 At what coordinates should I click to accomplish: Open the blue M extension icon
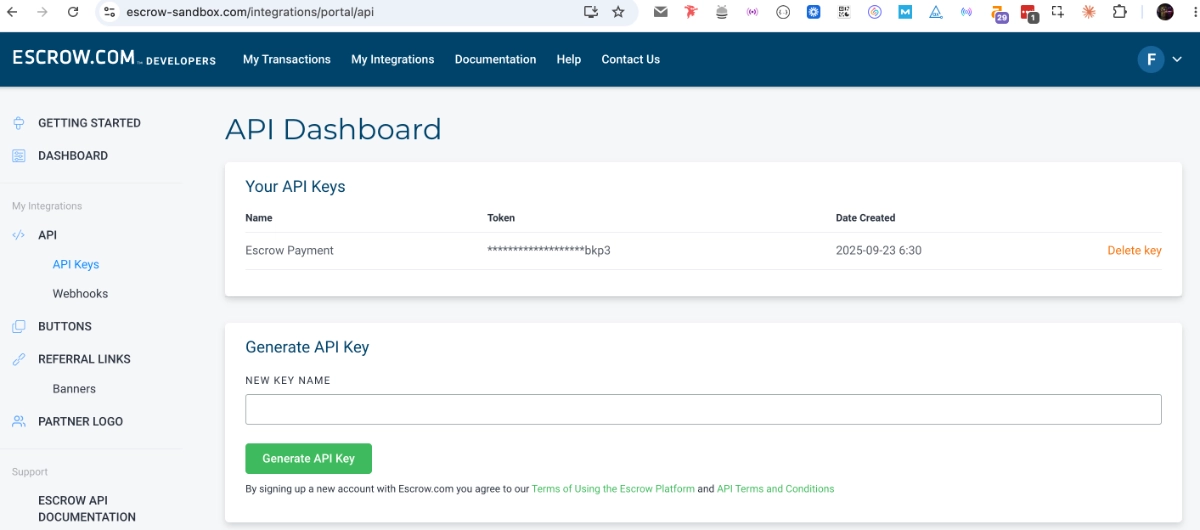point(905,12)
